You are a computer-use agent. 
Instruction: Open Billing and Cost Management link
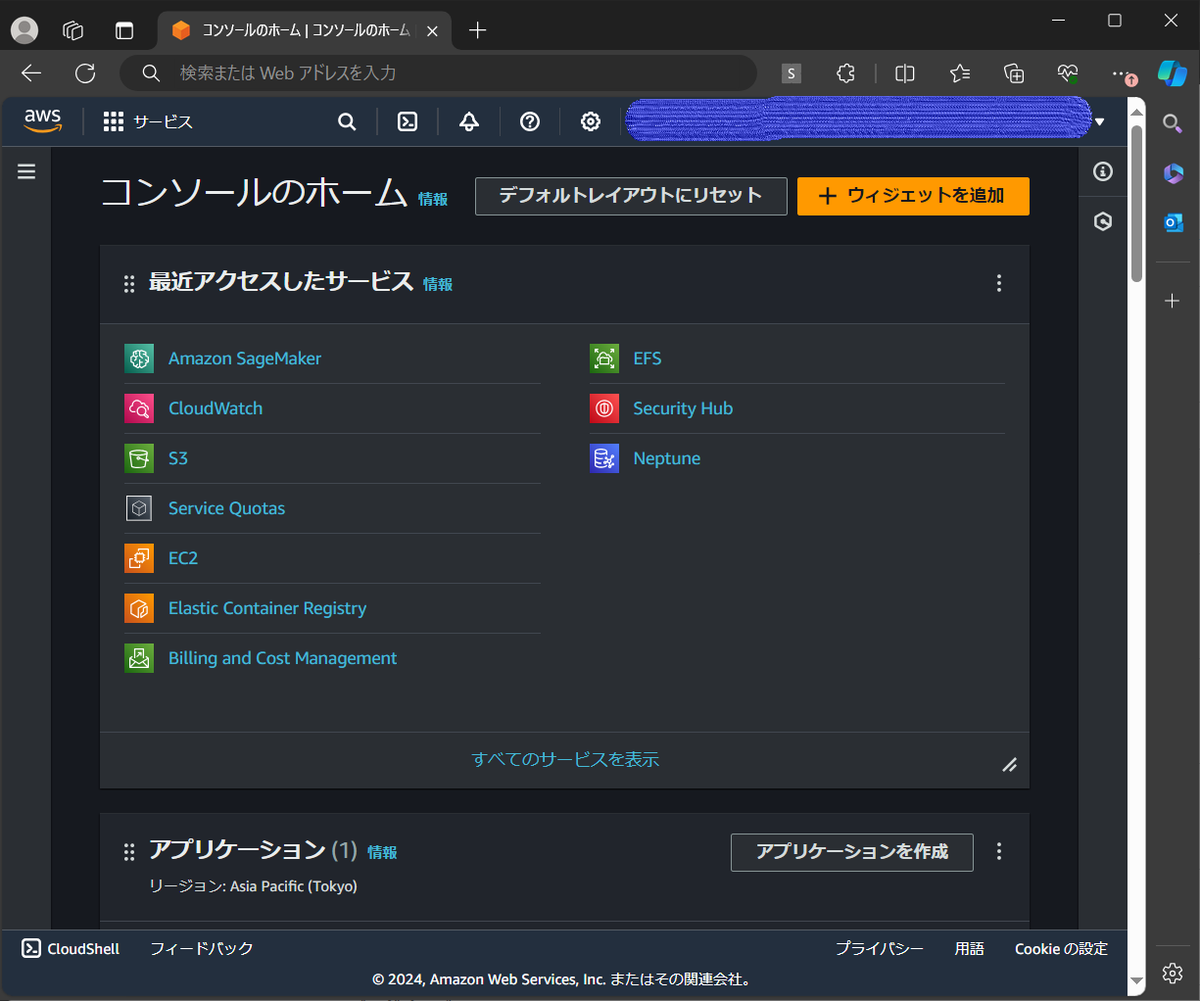(283, 658)
